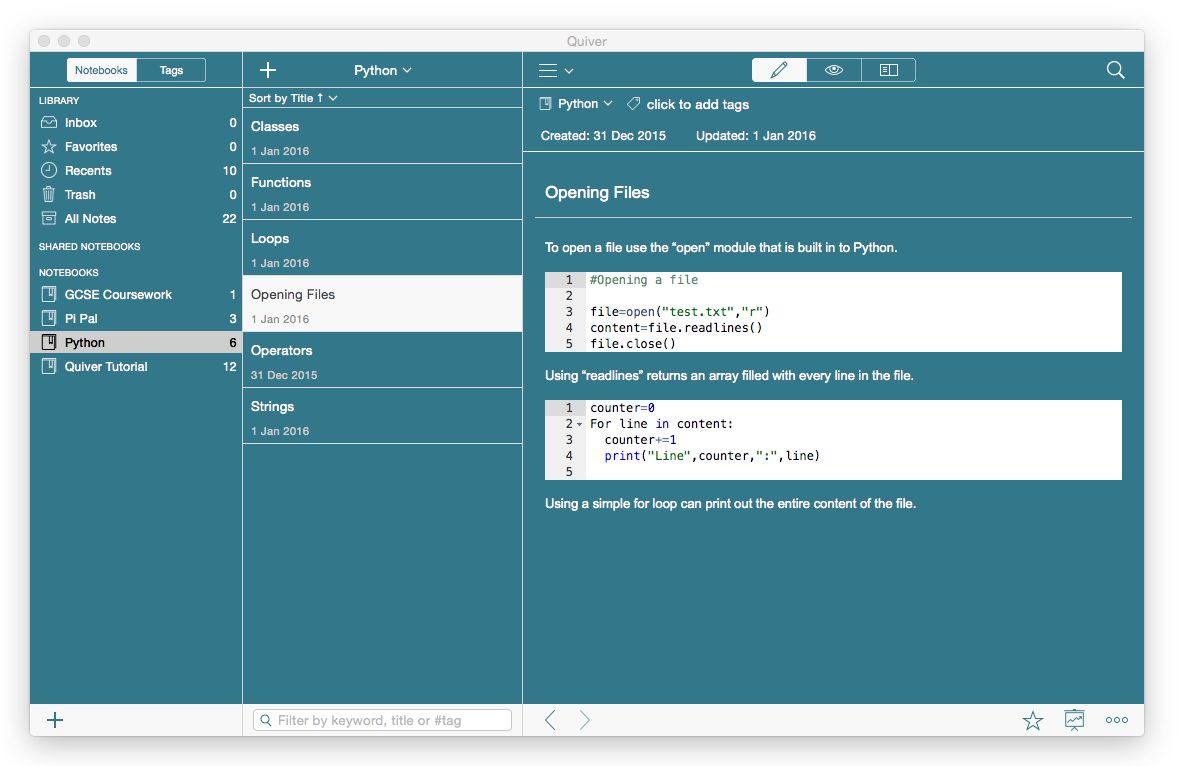Open the Strings note

click(382, 416)
